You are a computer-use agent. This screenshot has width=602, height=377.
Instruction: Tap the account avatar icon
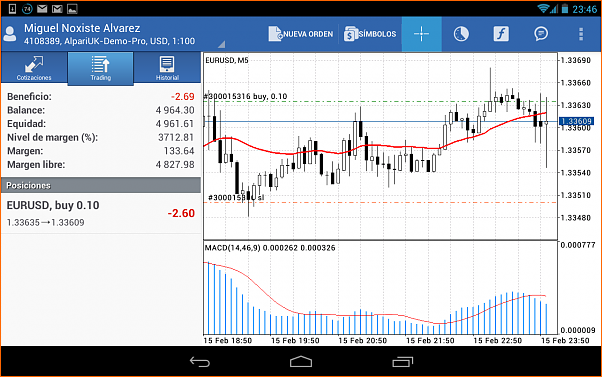tap(10, 34)
